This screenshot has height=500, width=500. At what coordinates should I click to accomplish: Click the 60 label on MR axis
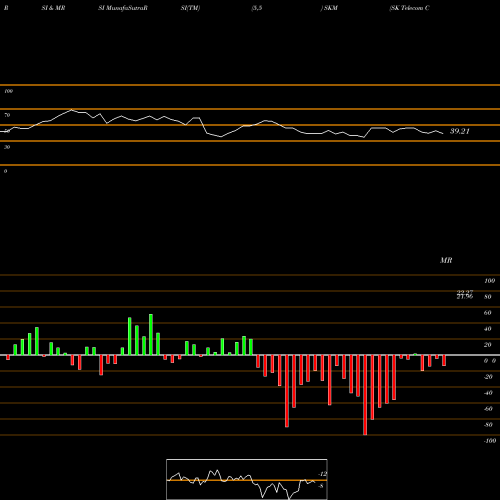point(487,313)
